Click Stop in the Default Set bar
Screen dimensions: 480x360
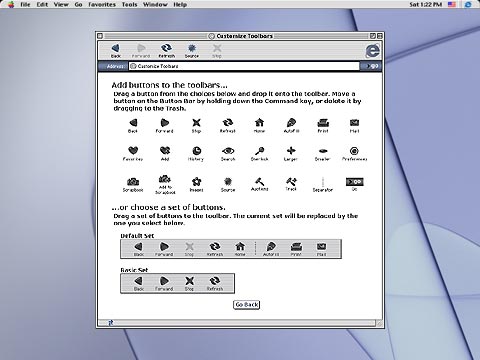point(189,249)
